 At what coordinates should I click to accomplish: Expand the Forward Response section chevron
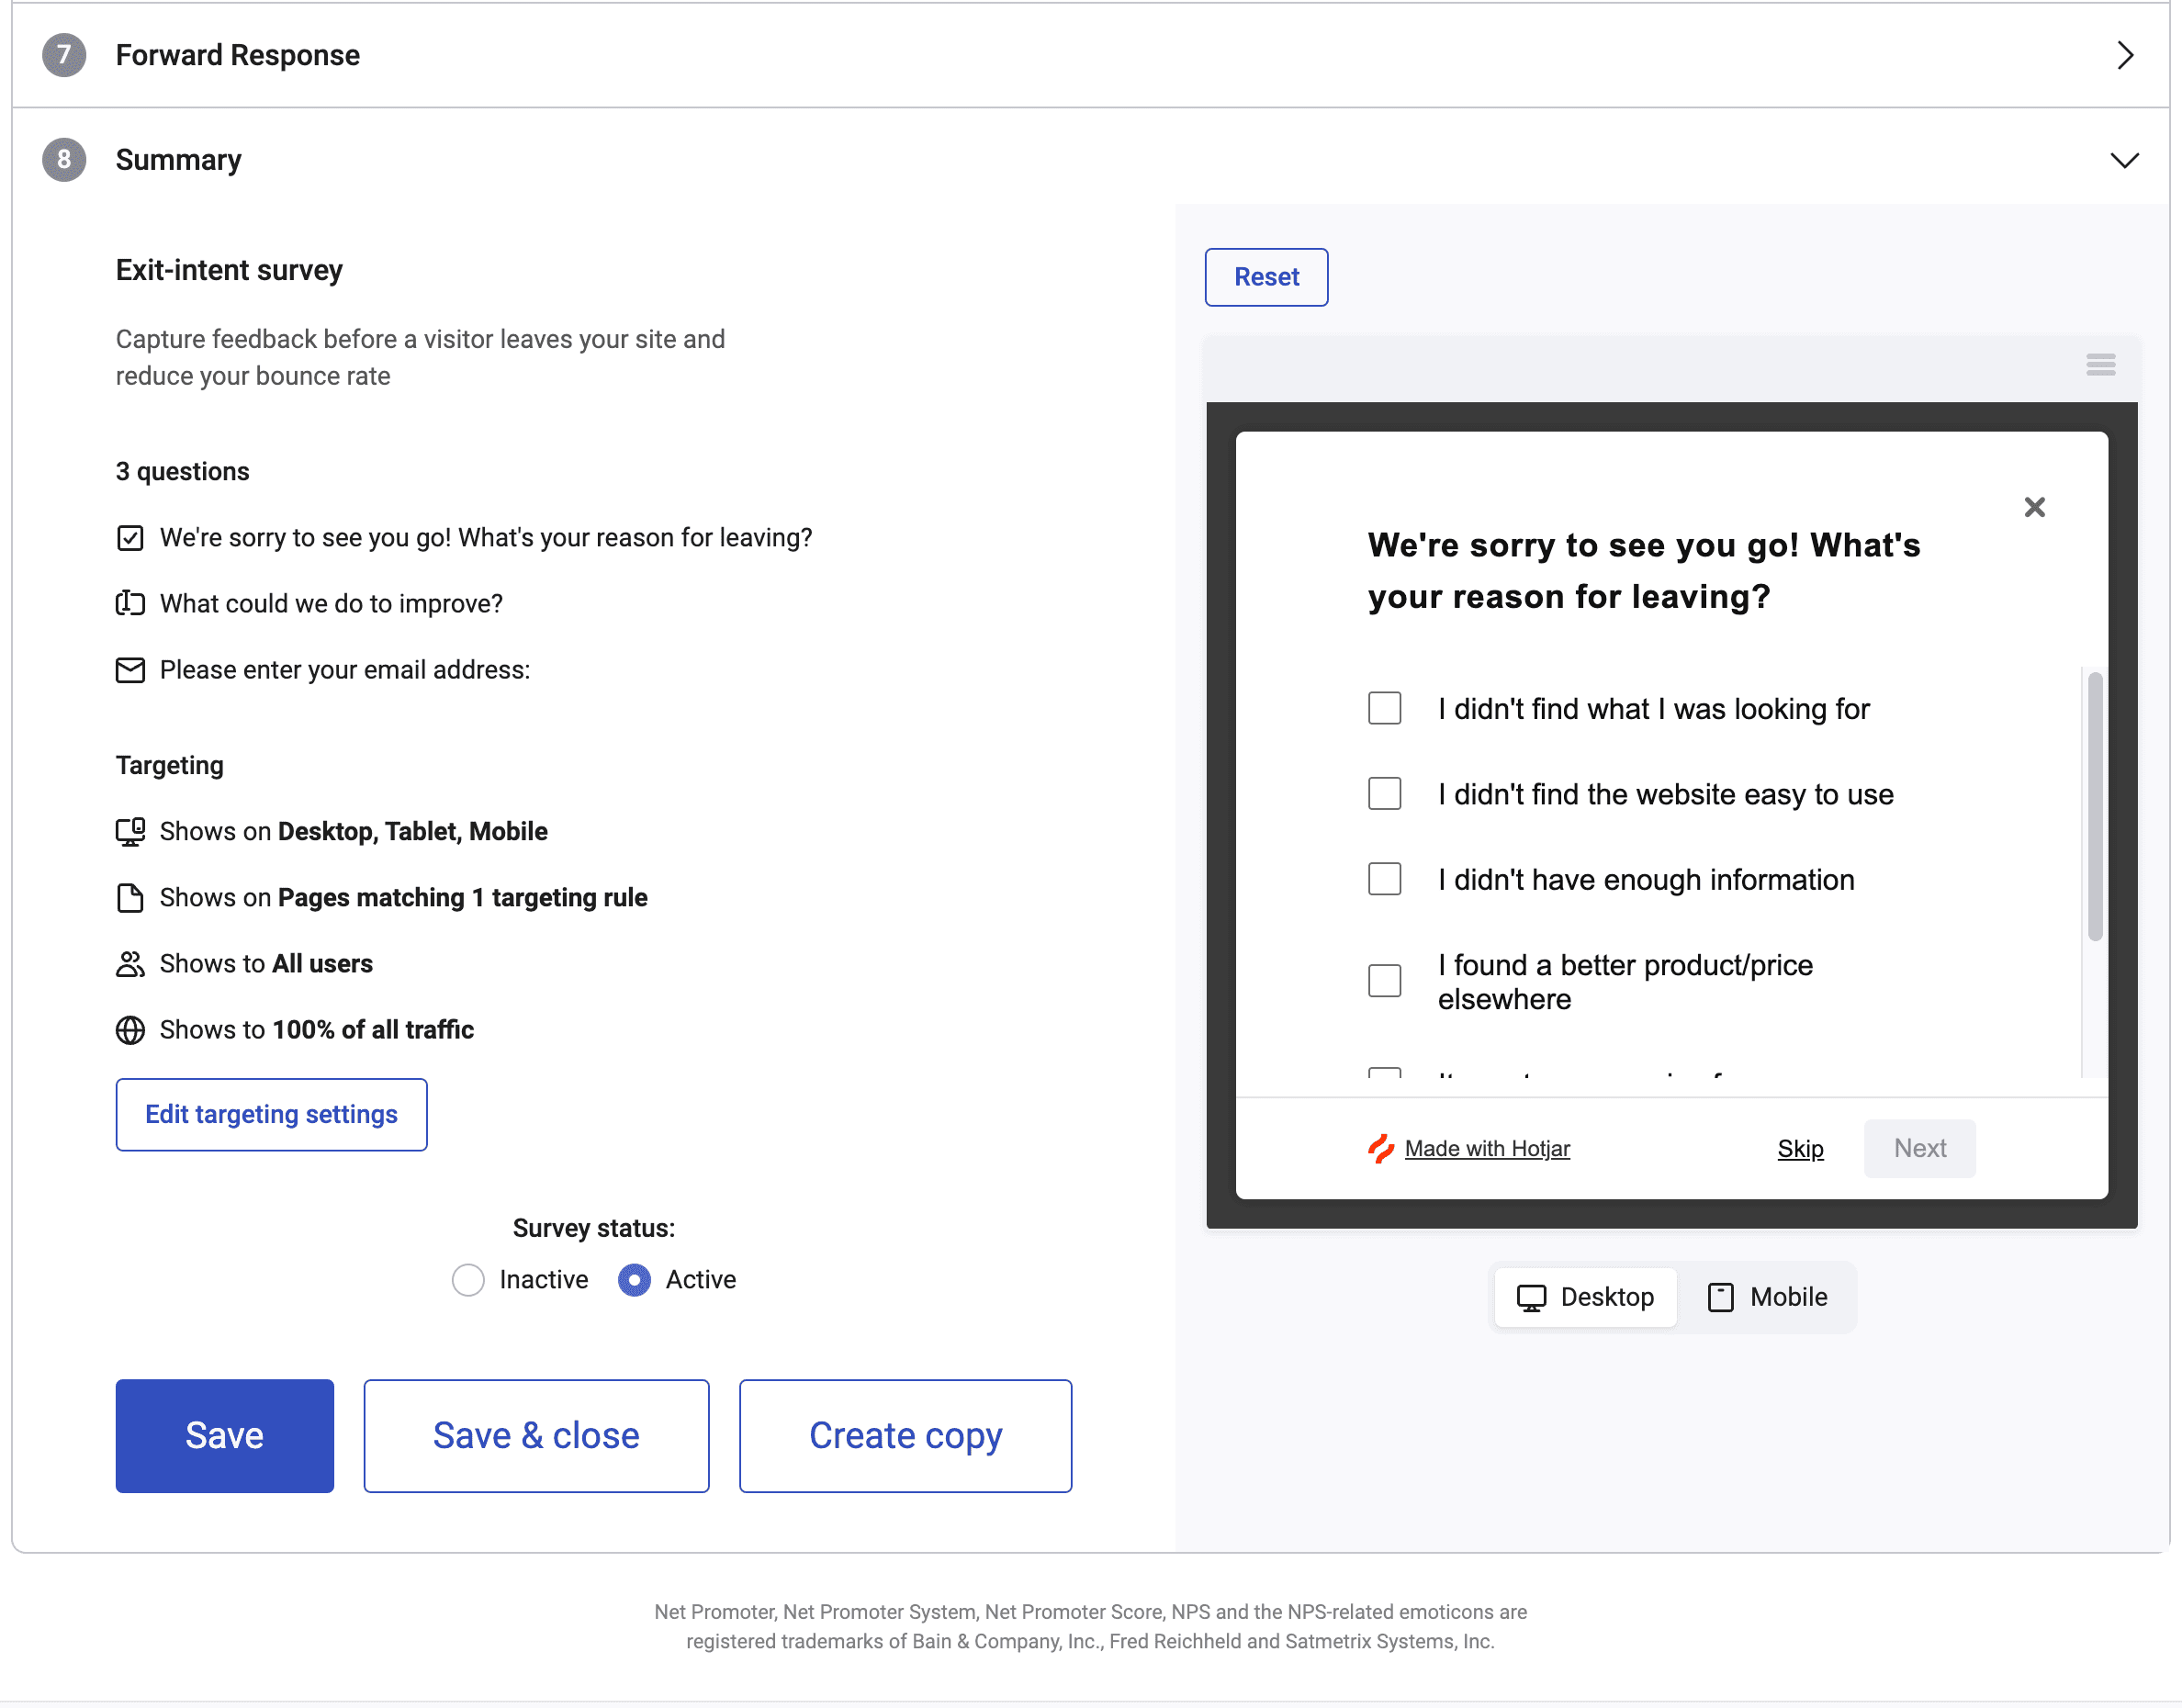pyautogui.click(x=2124, y=55)
